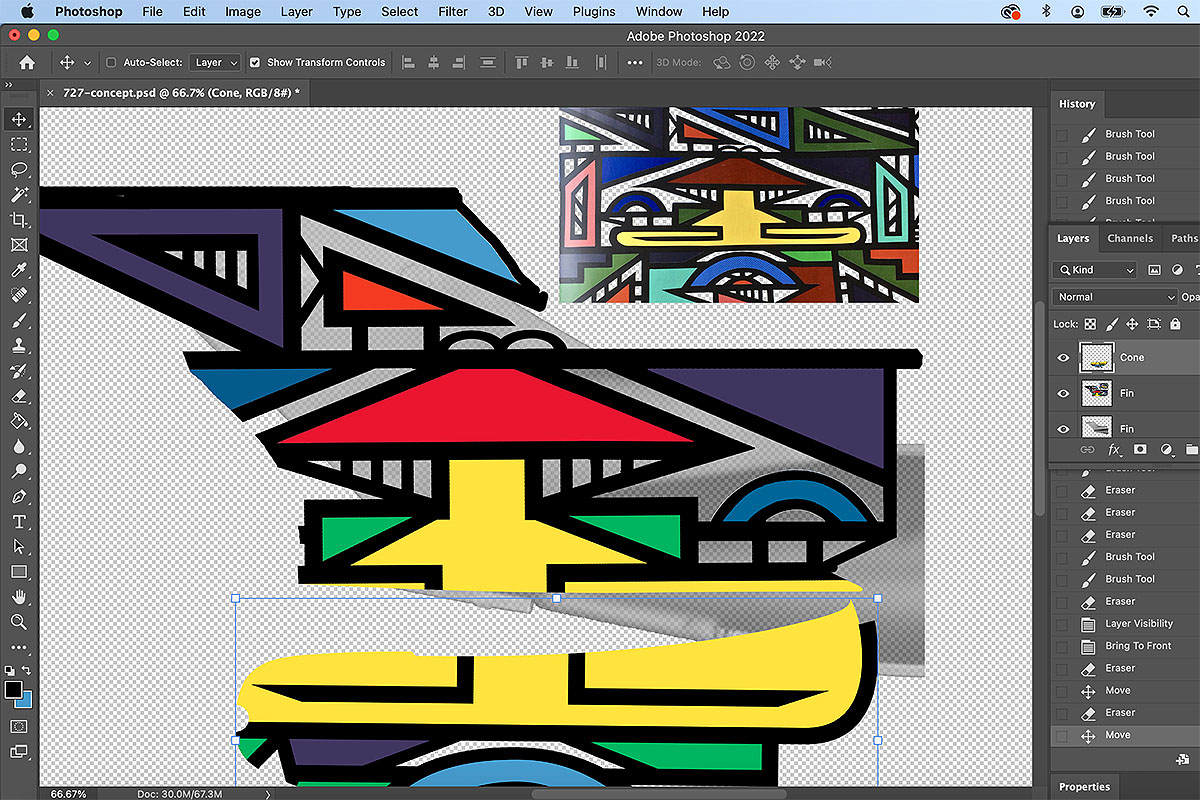1200x800 pixels.
Task: Choose the Horizontal Type tool
Action: click(19, 522)
